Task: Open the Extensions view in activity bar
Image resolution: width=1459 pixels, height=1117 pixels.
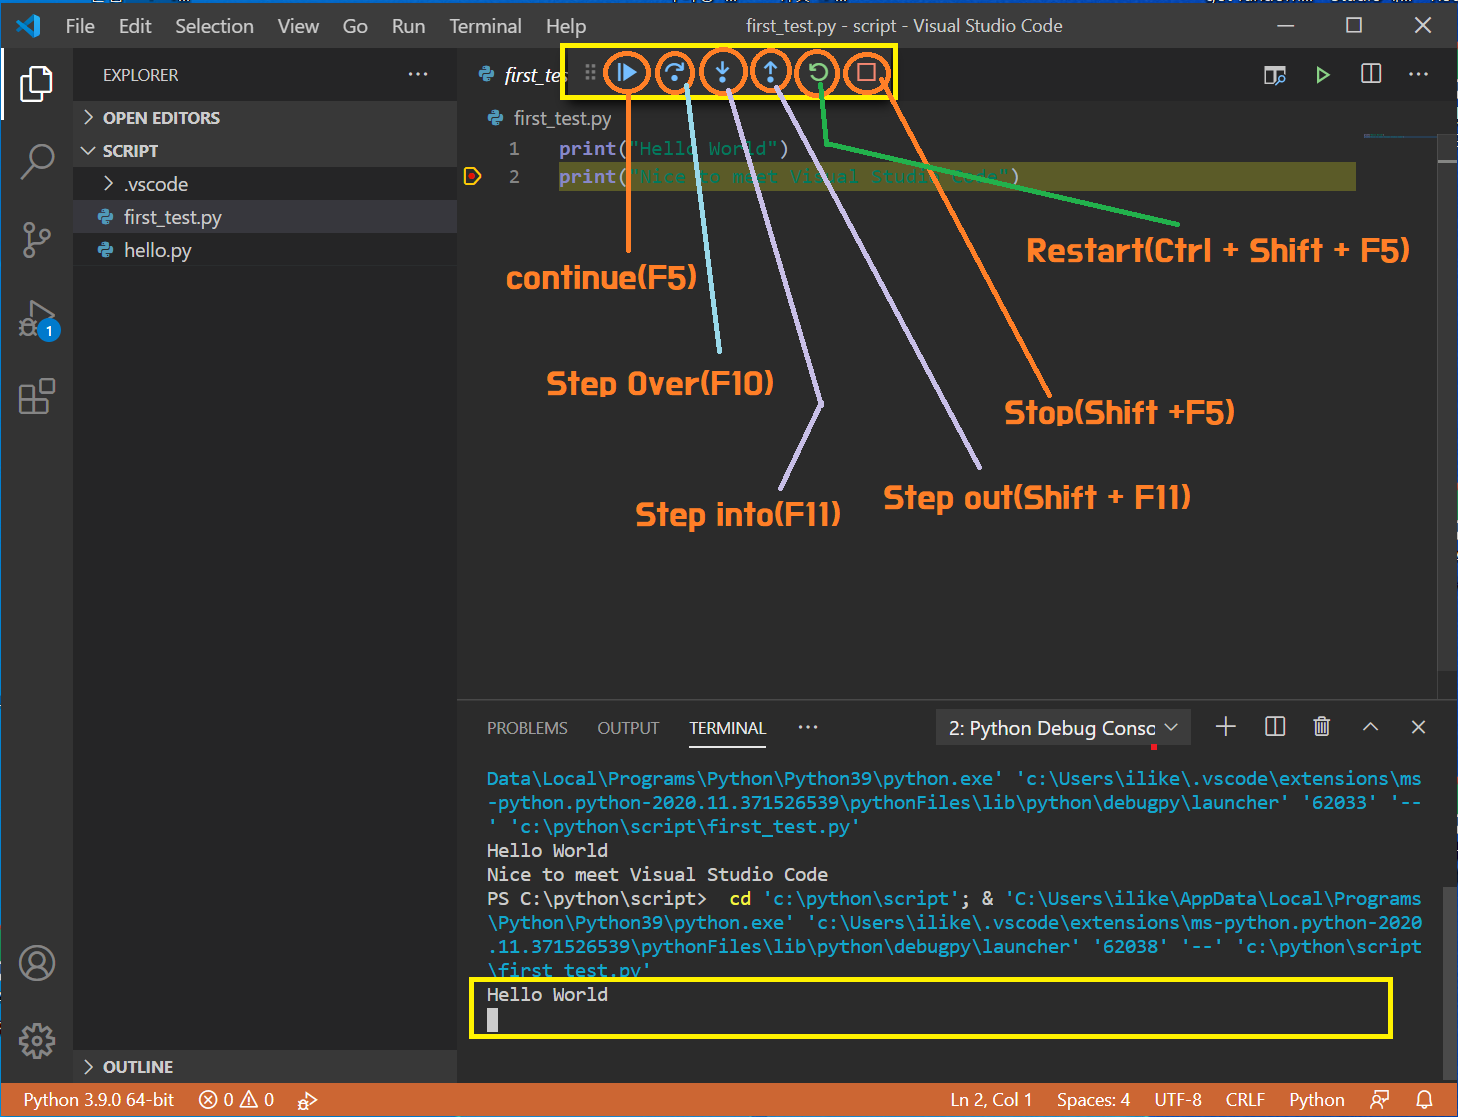Action: pyautogui.click(x=37, y=397)
